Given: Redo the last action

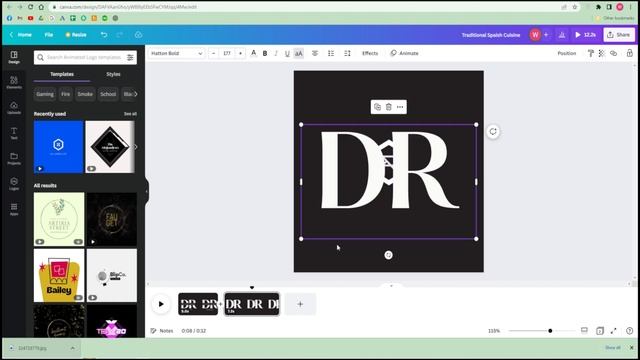Looking at the screenshot, I should click(120, 35).
